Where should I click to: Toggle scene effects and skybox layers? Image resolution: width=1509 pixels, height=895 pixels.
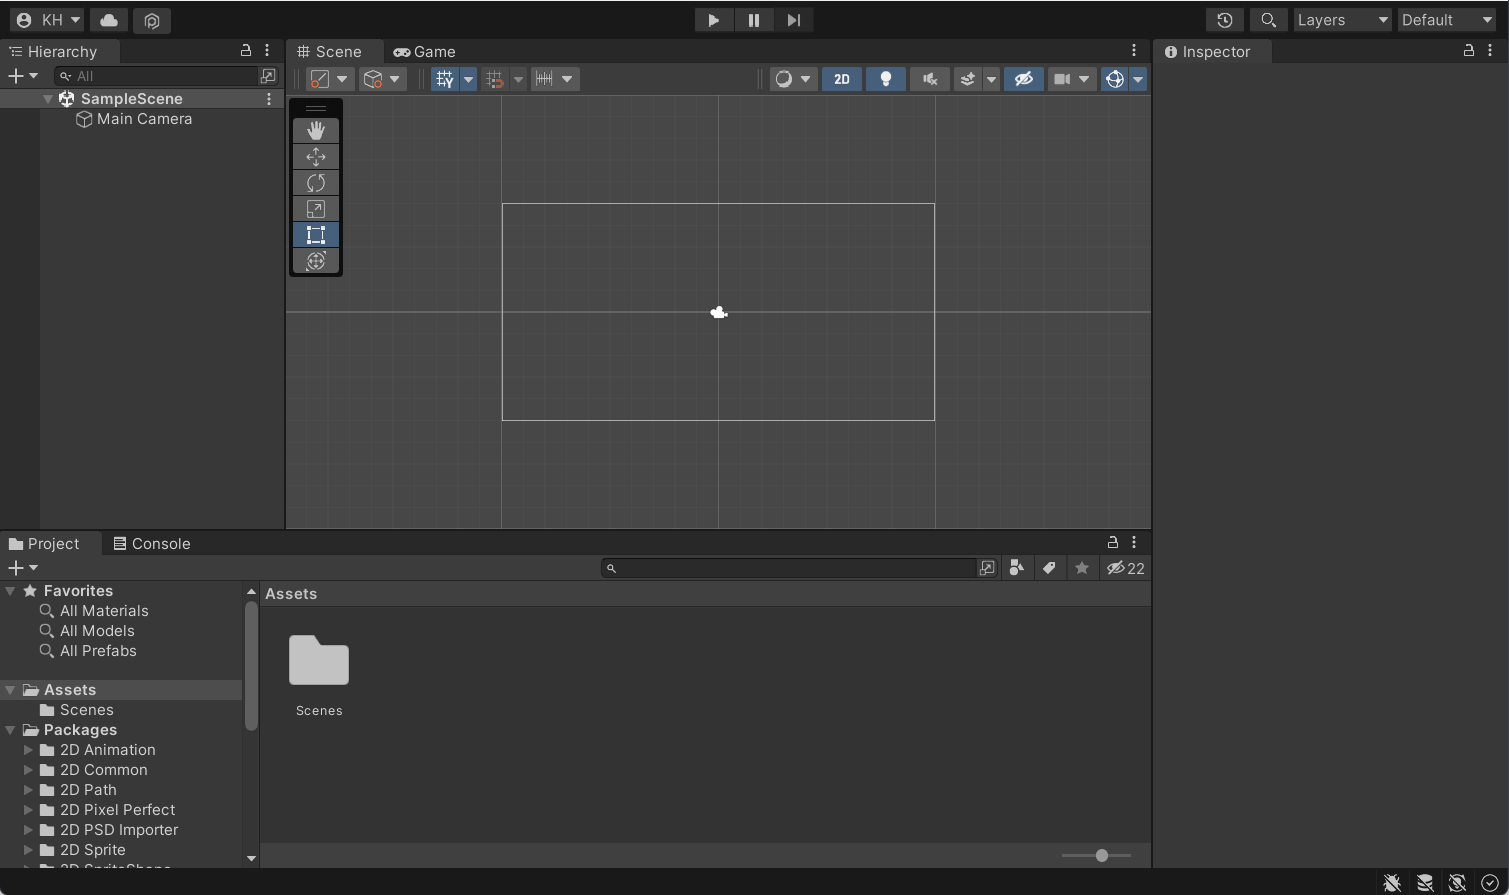tap(967, 79)
